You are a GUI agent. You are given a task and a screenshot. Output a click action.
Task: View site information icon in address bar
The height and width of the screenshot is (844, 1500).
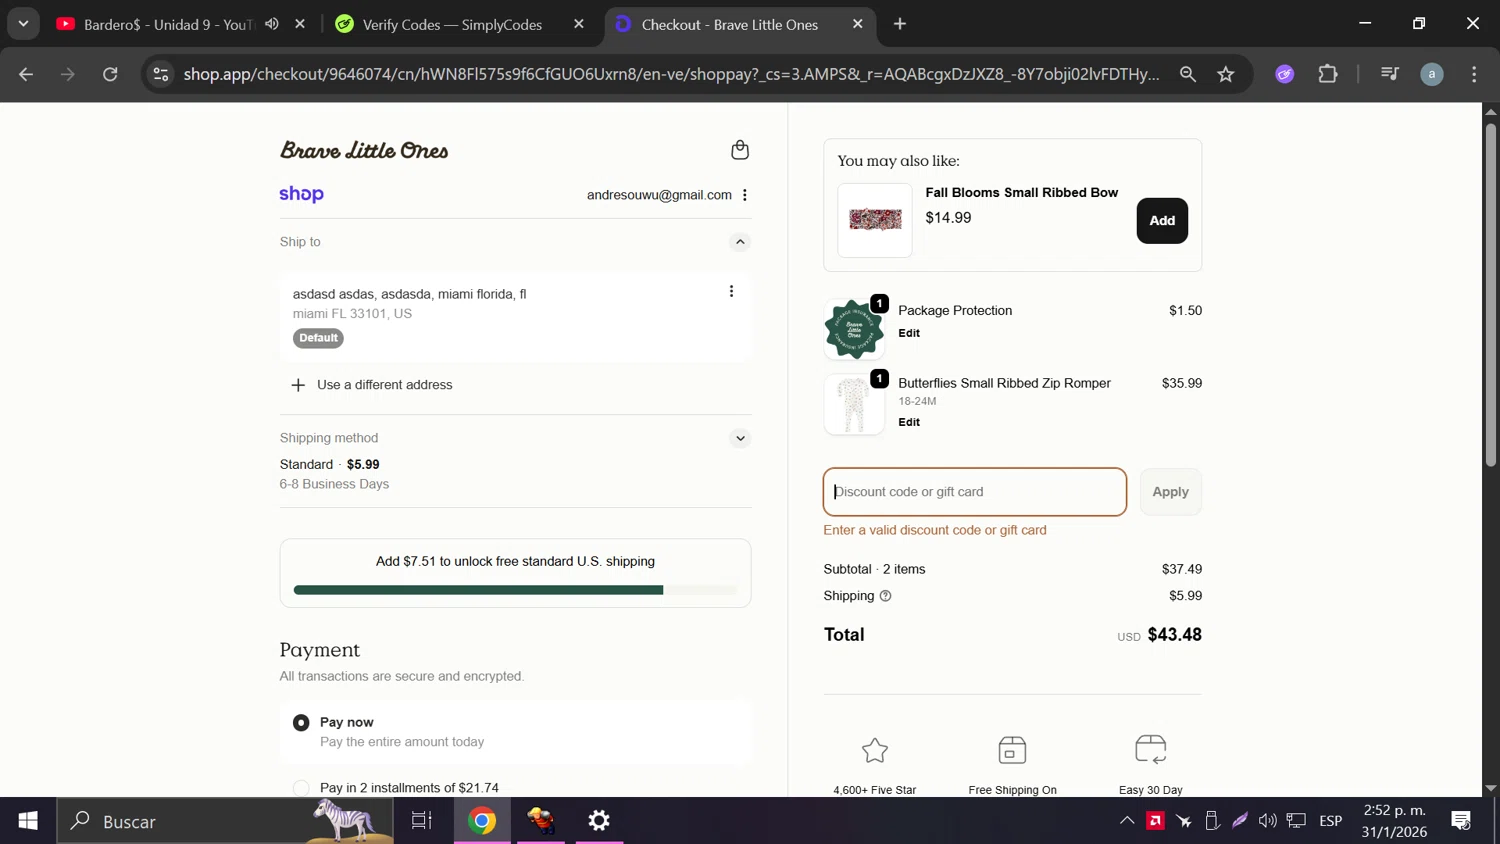click(161, 74)
